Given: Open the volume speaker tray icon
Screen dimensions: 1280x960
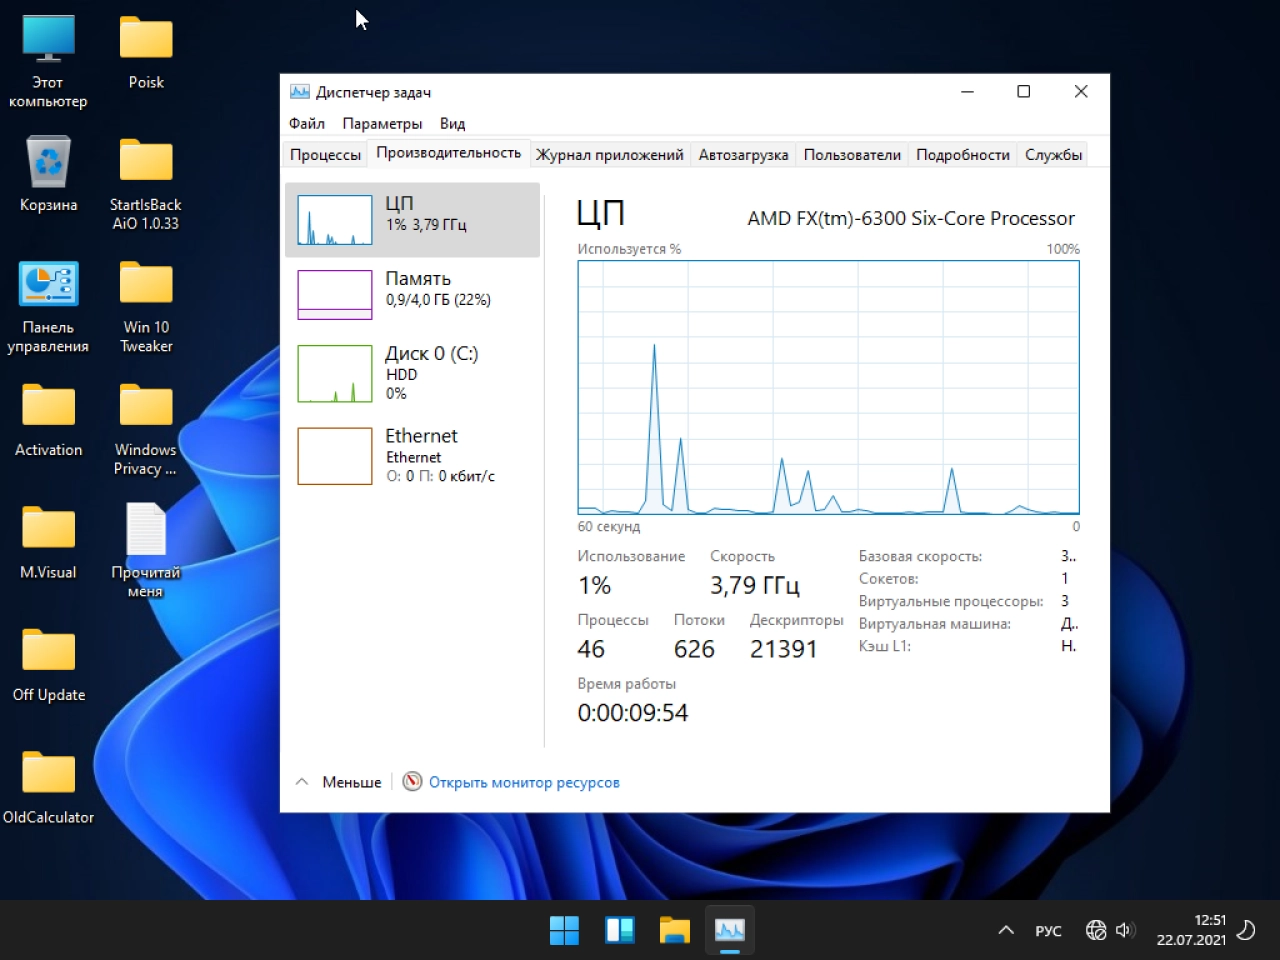Looking at the screenshot, I should tap(1125, 930).
